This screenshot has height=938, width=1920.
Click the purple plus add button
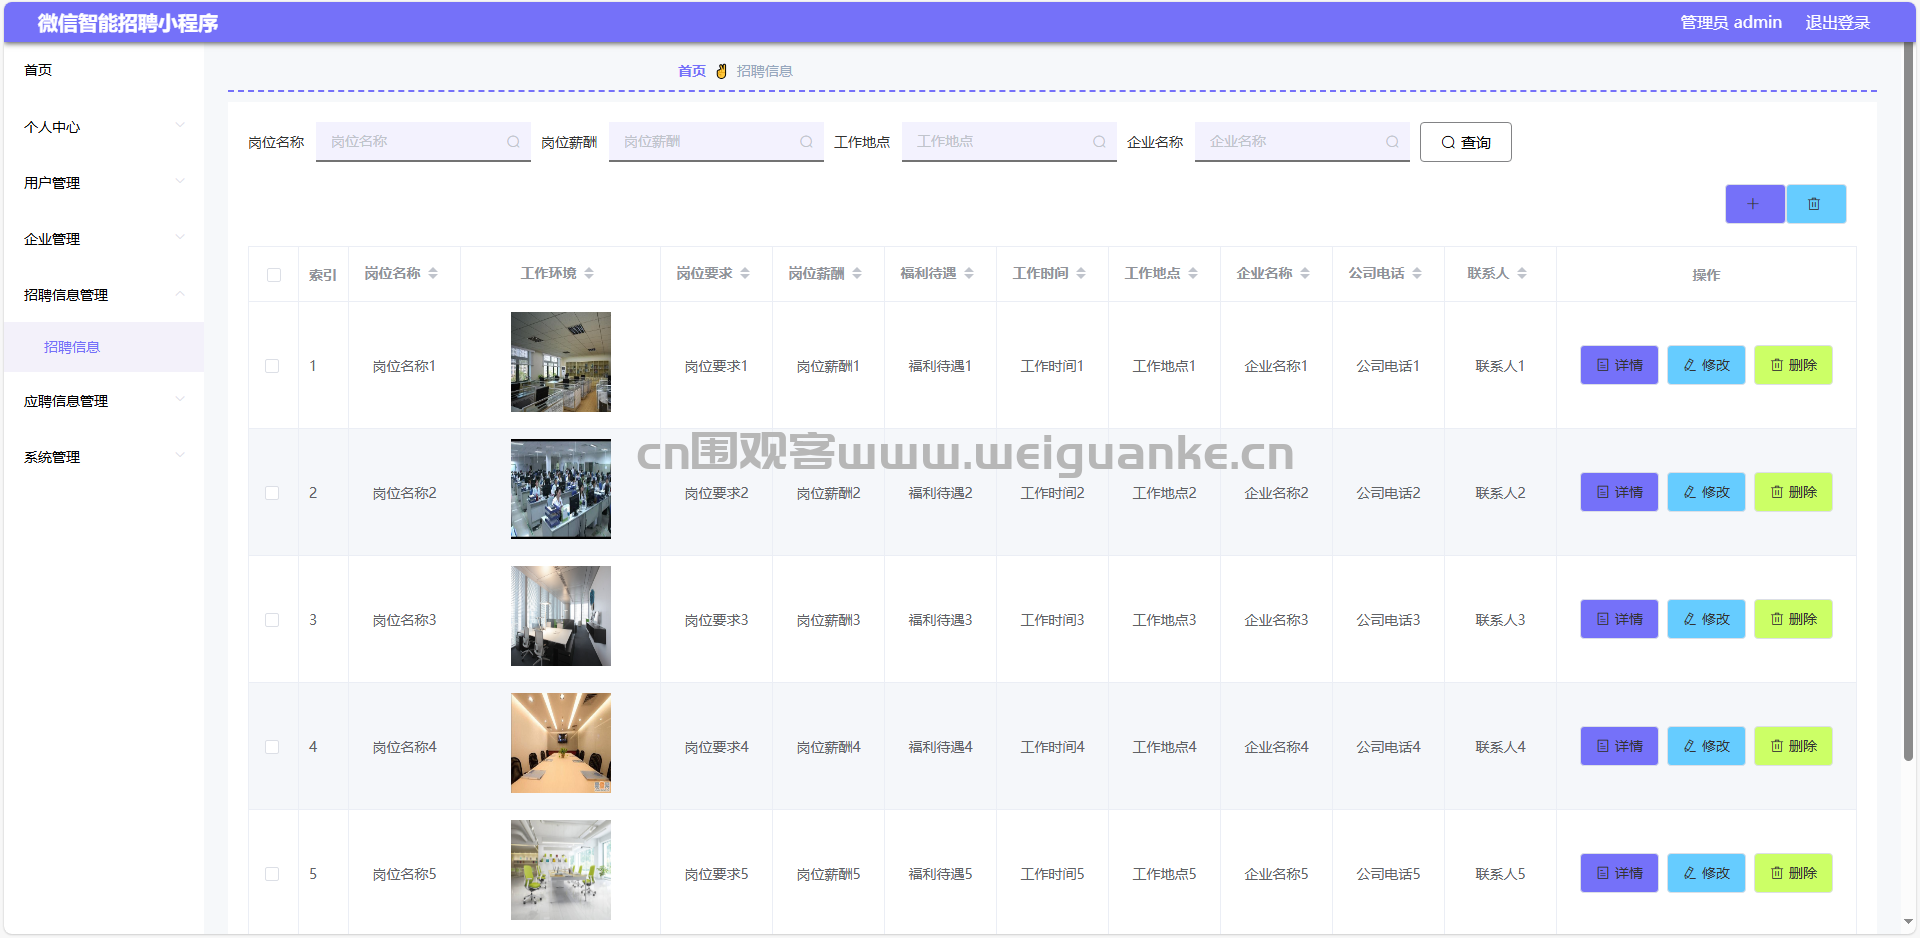(1754, 204)
